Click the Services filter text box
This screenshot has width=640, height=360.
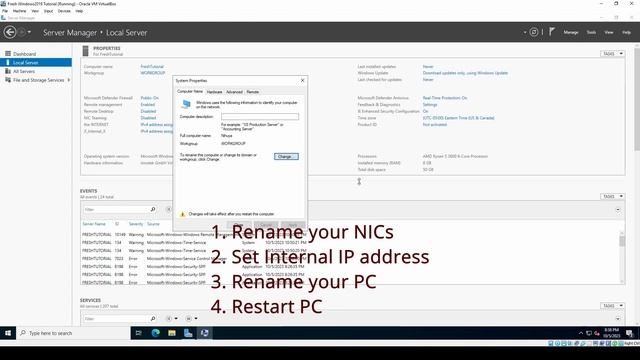pos(116,319)
